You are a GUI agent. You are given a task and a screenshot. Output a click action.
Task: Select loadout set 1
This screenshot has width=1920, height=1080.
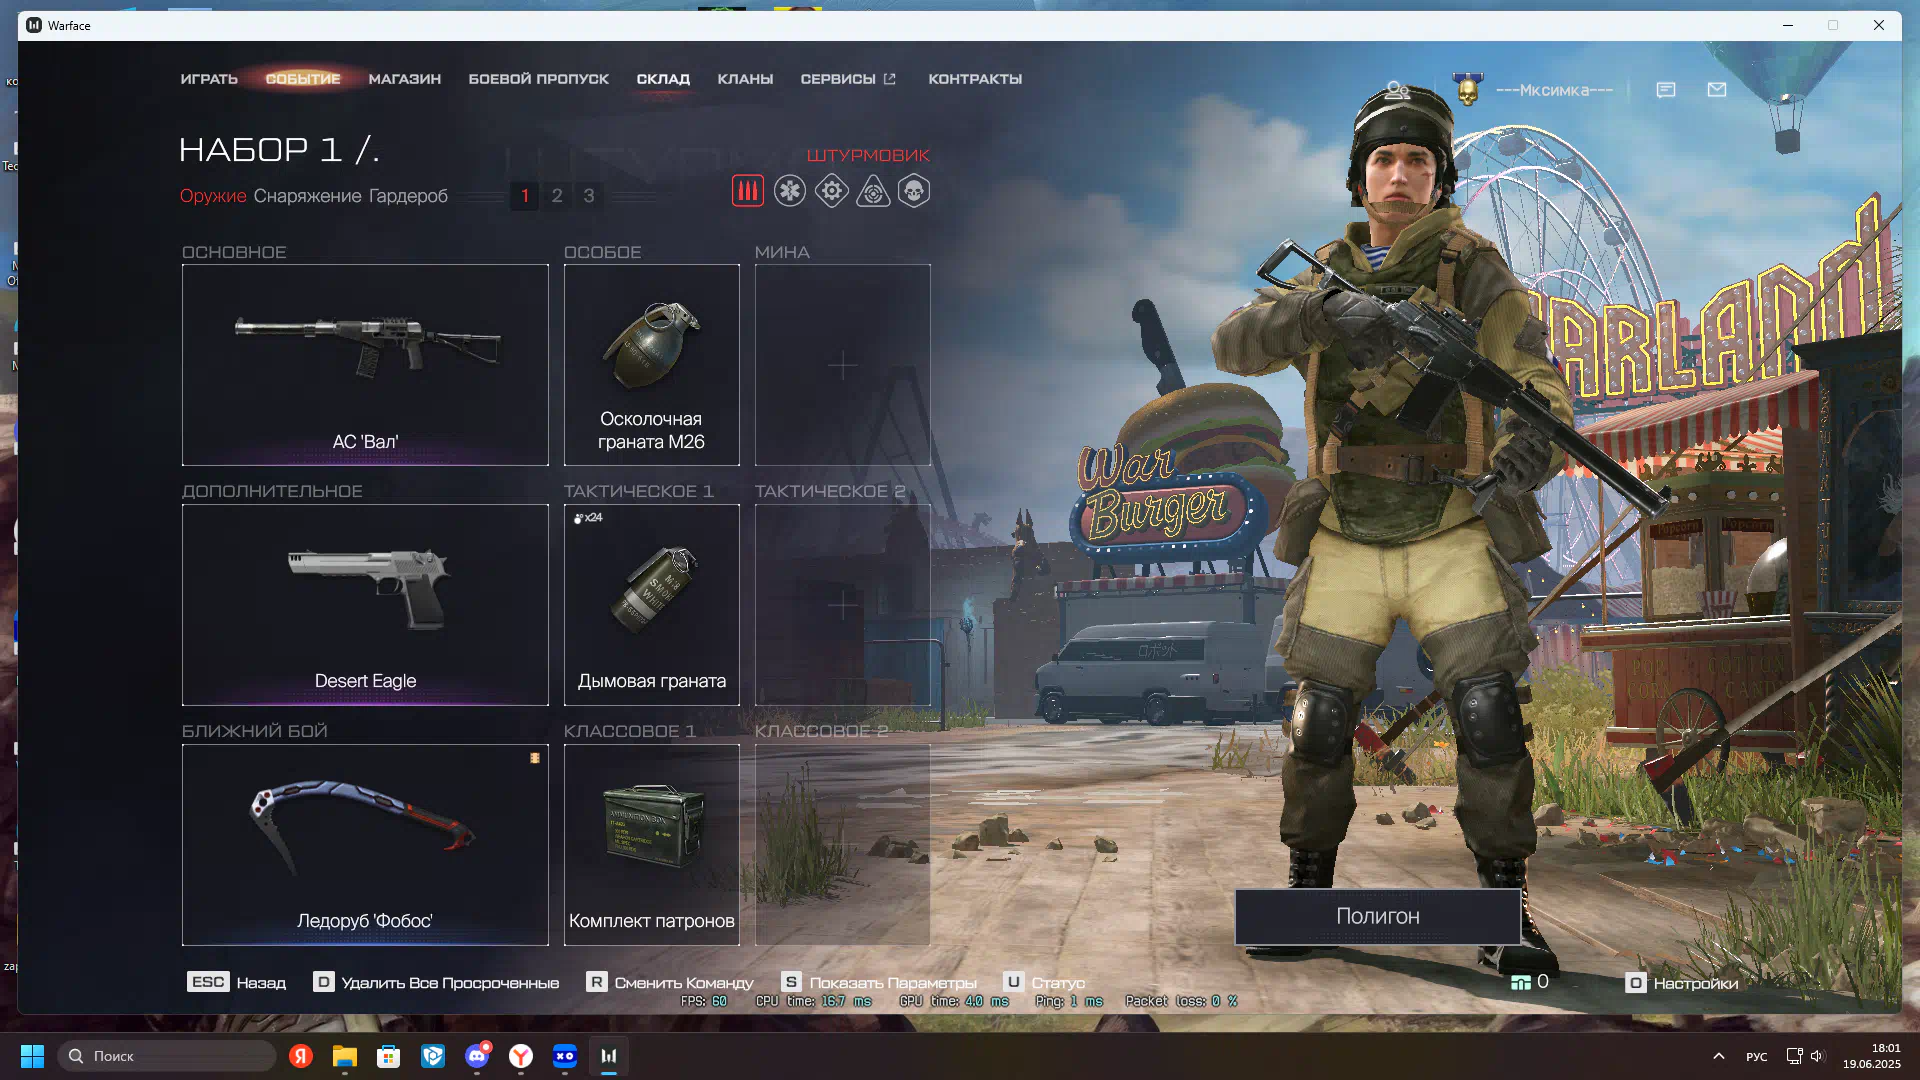[525, 196]
